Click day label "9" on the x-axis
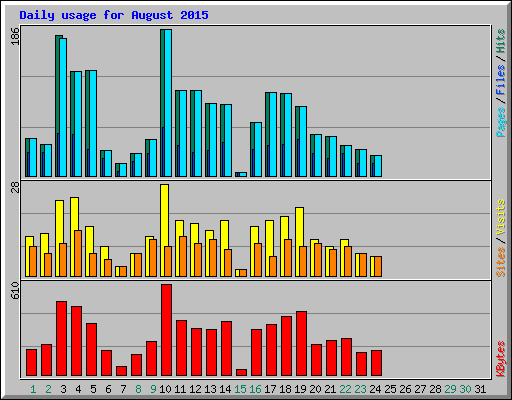This screenshot has height=400, width=512. tap(153, 389)
